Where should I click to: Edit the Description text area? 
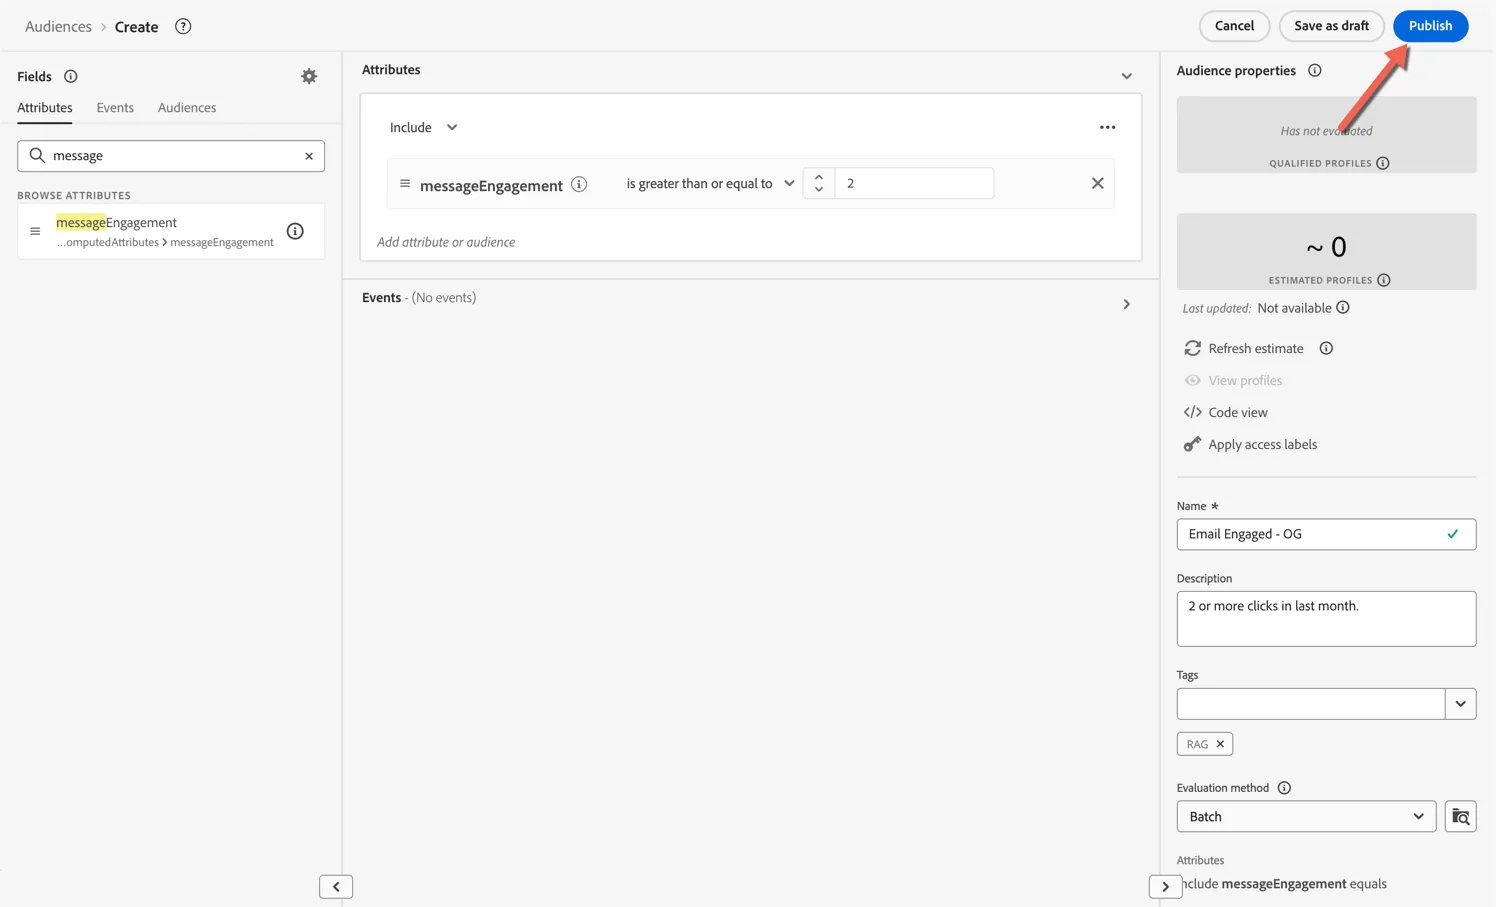pyautogui.click(x=1326, y=618)
